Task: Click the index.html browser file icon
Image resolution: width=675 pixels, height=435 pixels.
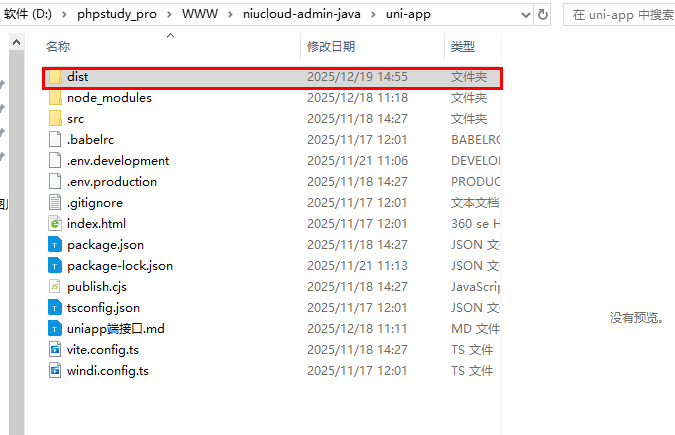Action: [x=55, y=224]
